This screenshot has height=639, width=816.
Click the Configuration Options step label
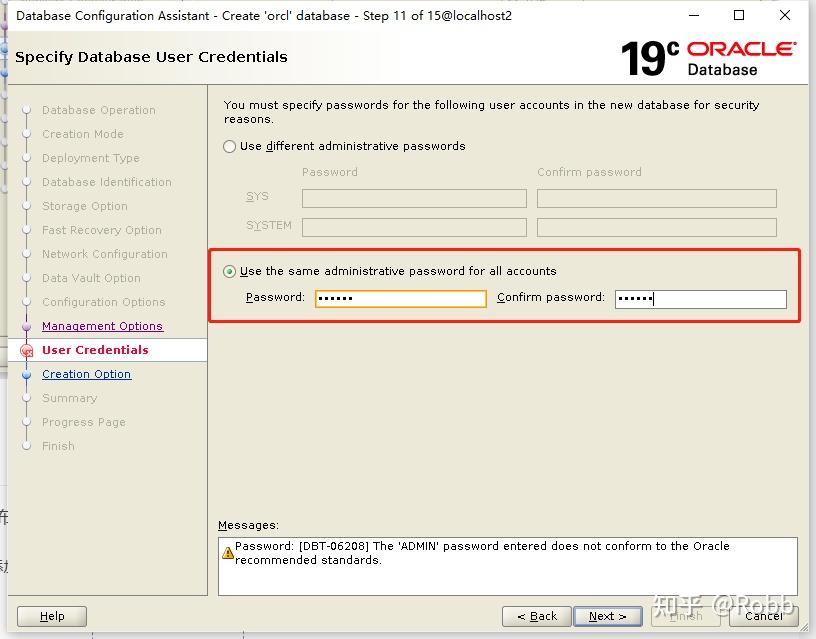tap(104, 302)
